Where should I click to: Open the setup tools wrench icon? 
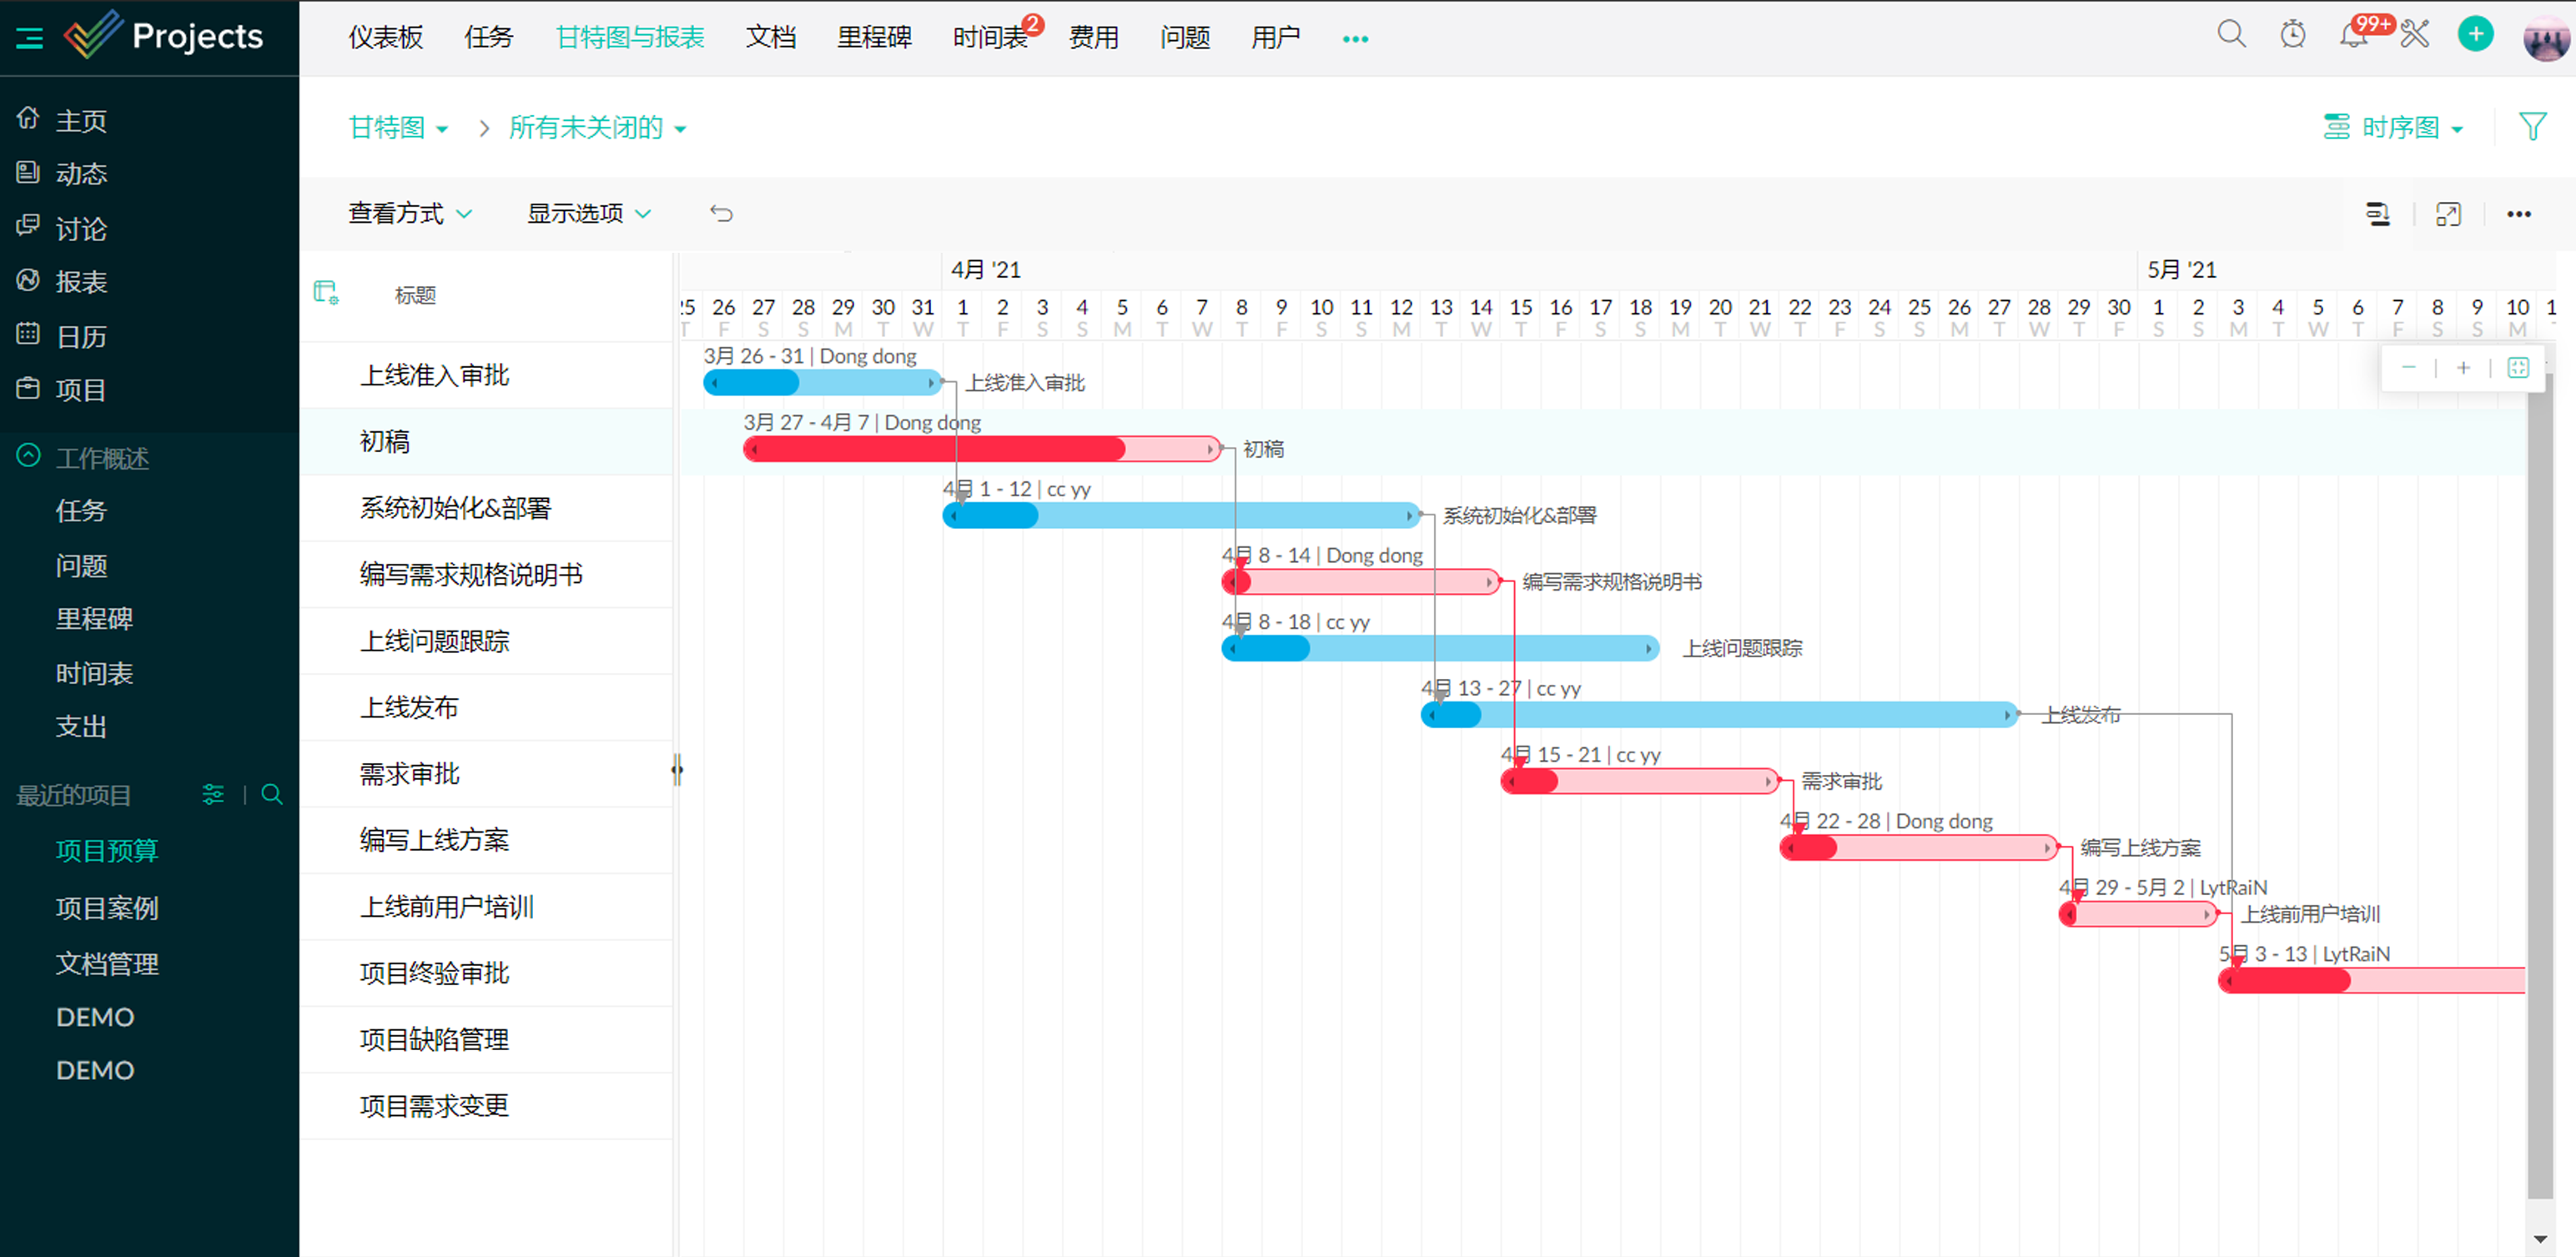(2414, 35)
